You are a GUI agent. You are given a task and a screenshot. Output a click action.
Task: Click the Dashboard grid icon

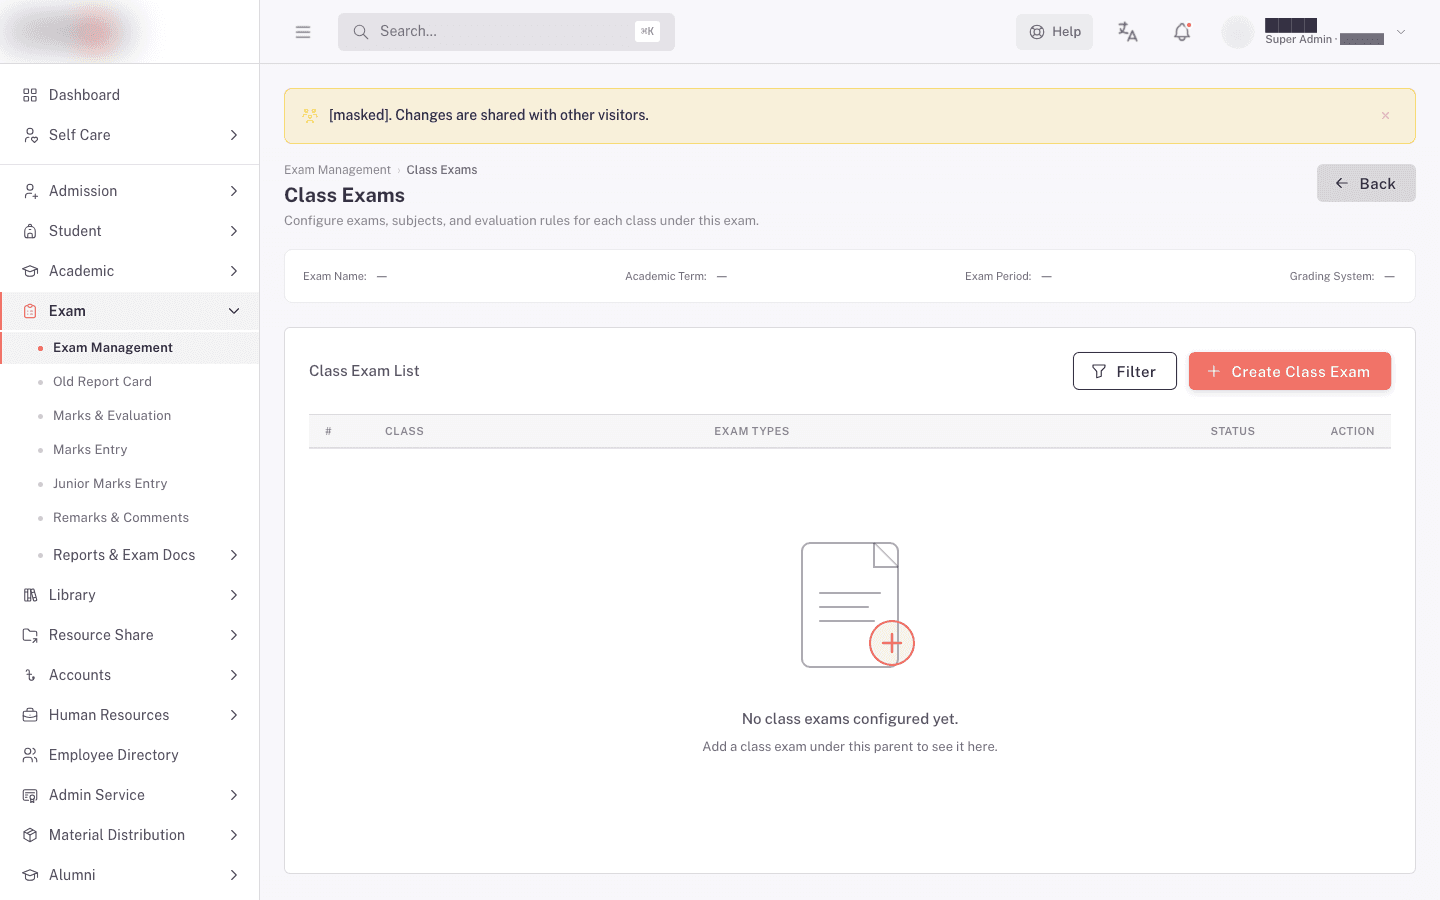pyautogui.click(x=30, y=95)
